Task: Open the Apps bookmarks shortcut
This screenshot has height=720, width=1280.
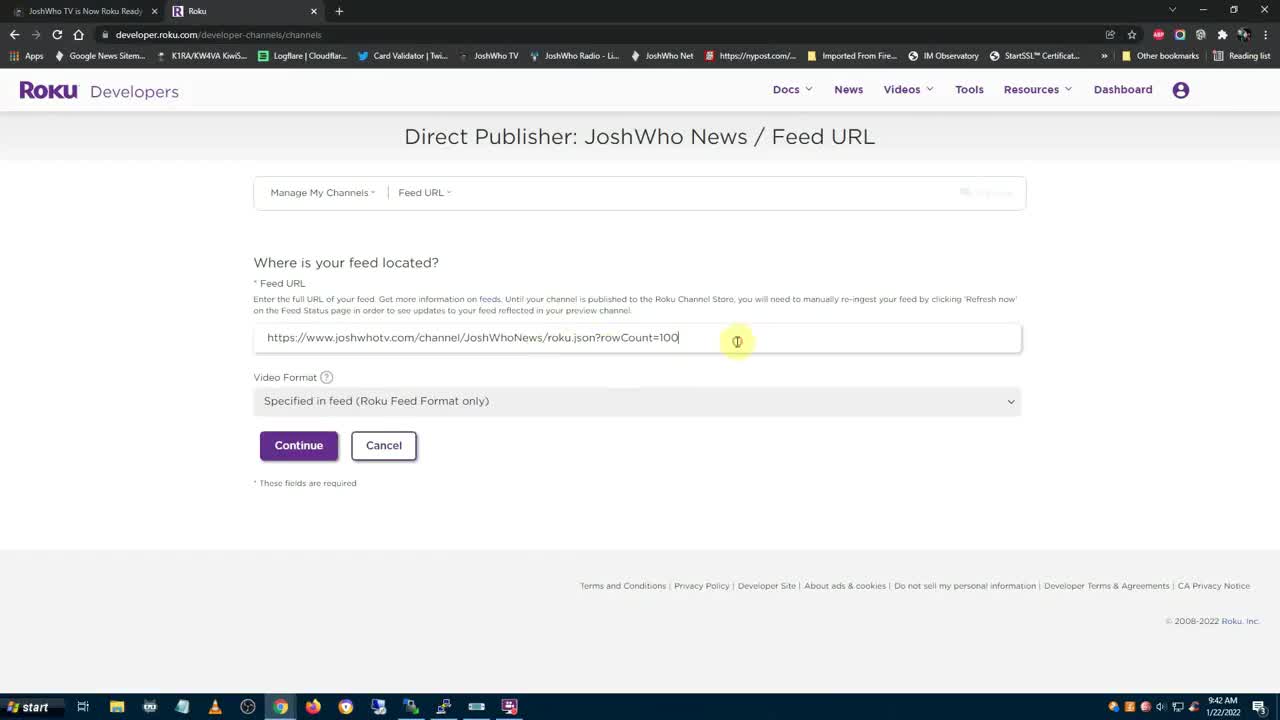Action: coord(27,56)
